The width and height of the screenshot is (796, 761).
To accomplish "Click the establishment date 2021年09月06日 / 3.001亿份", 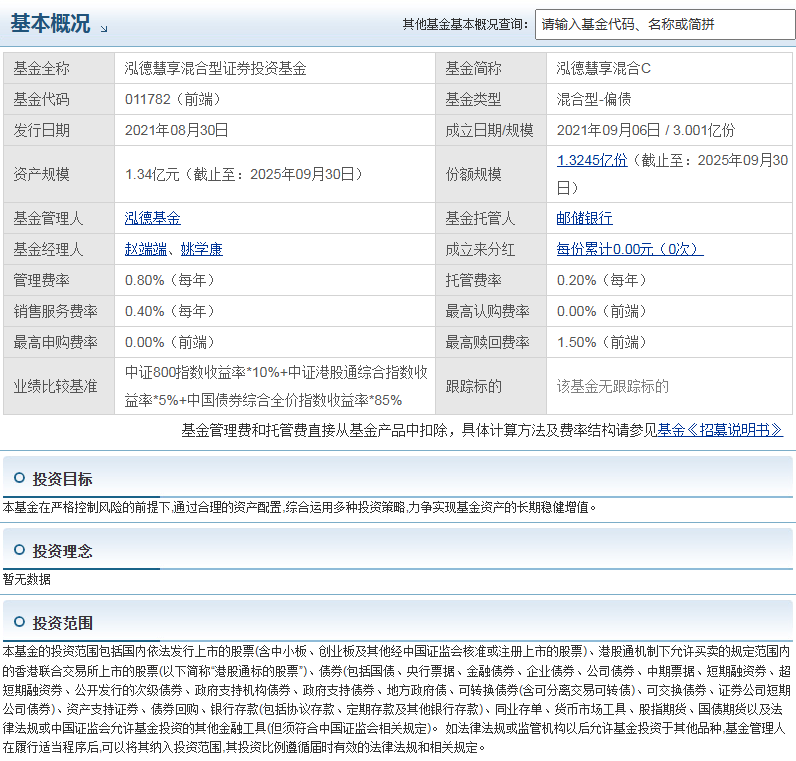I will [x=646, y=130].
